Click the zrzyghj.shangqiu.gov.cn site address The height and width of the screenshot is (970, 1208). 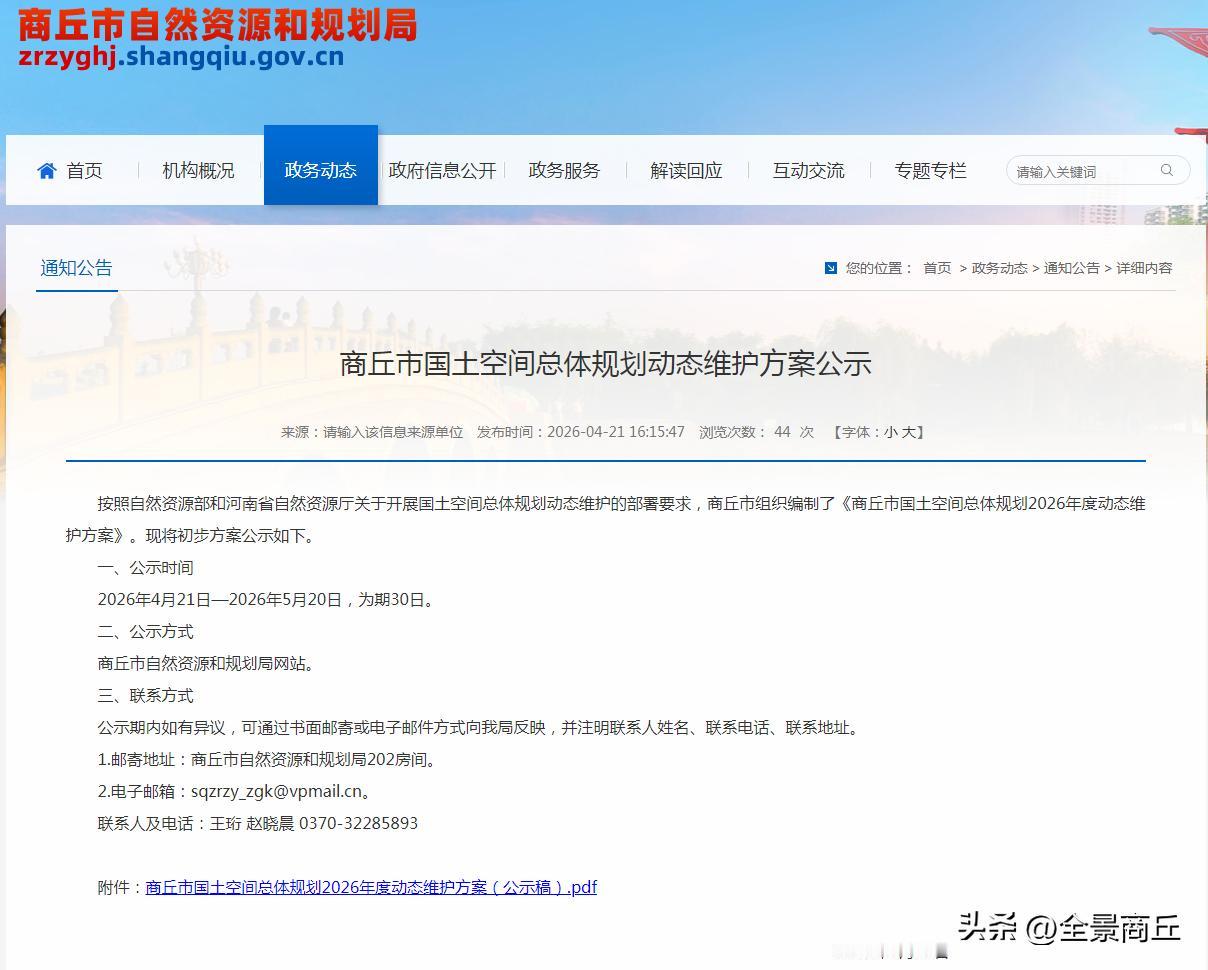[181, 57]
